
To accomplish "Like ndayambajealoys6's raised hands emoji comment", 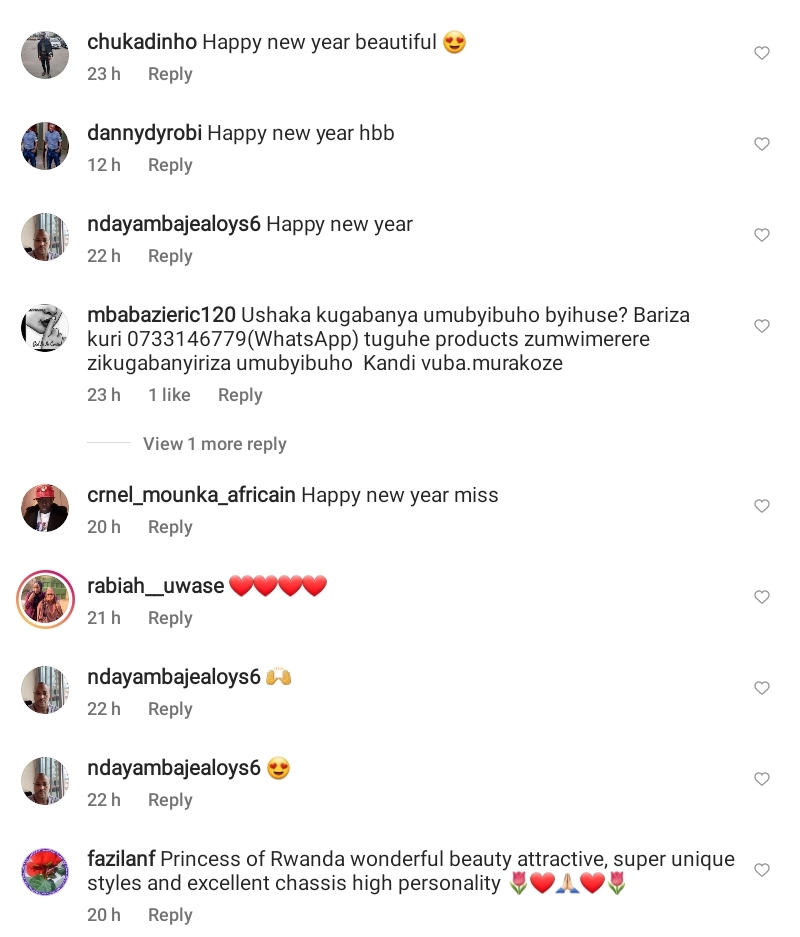I will coord(762,688).
